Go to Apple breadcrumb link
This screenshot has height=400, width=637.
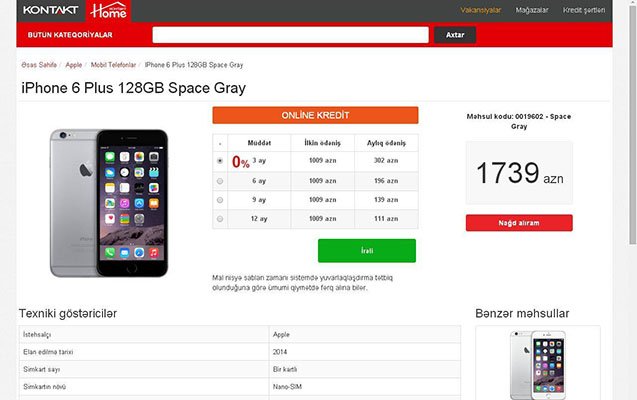click(74, 65)
